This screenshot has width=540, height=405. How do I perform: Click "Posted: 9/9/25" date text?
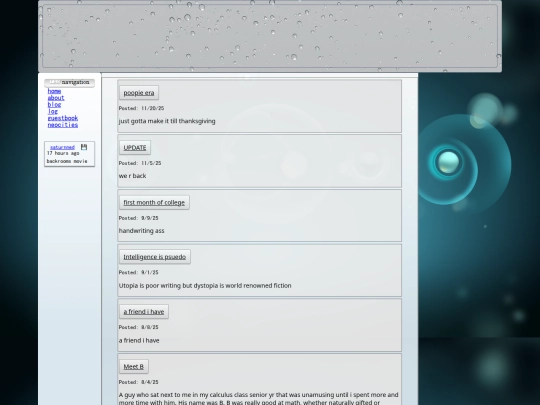pos(138,218)
